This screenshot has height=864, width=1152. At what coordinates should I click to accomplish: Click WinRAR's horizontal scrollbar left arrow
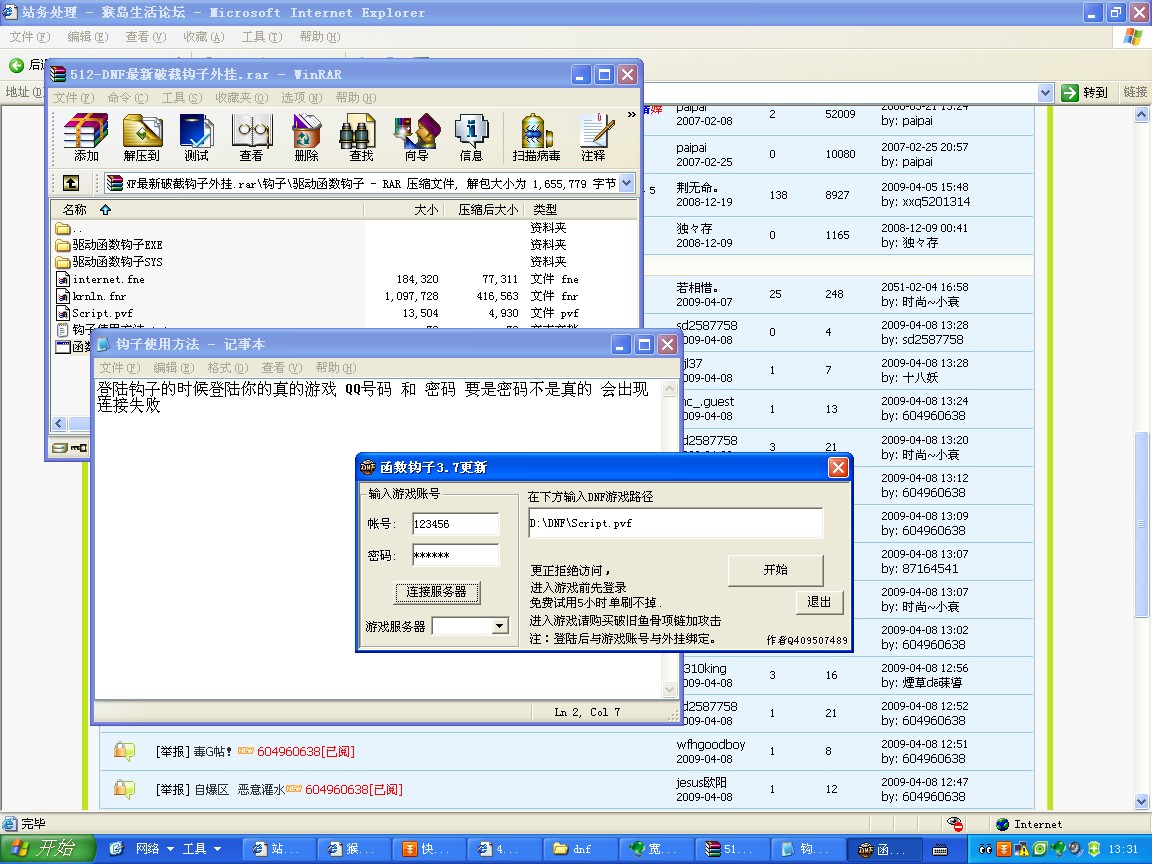point(59,423)
